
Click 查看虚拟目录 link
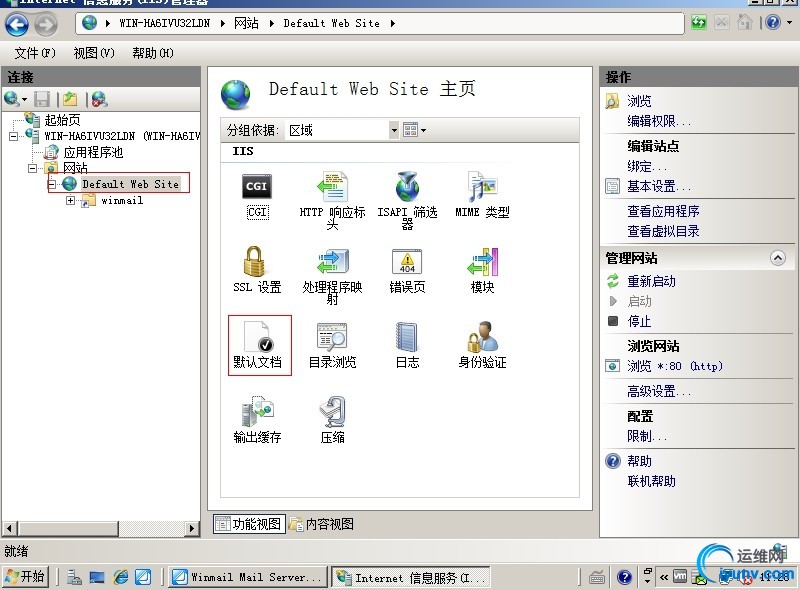pyautogui.click(x=663, y=231)
